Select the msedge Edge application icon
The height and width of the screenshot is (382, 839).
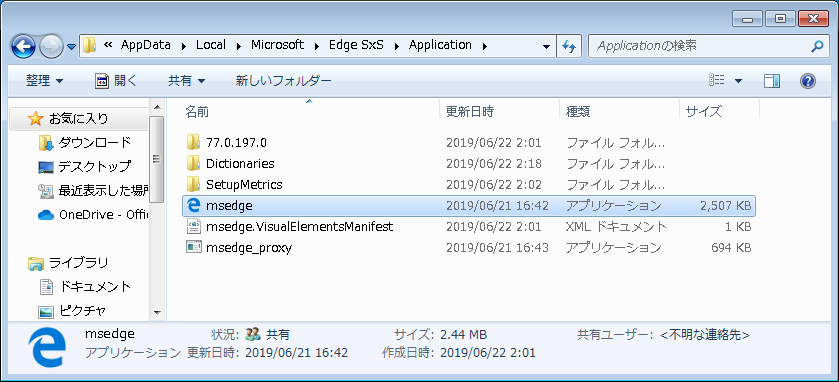tap(193, 205)
